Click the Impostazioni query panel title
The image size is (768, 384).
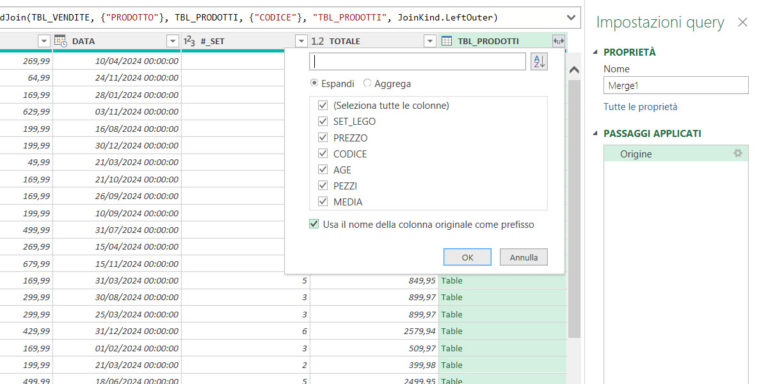click(x=660, y=23)
